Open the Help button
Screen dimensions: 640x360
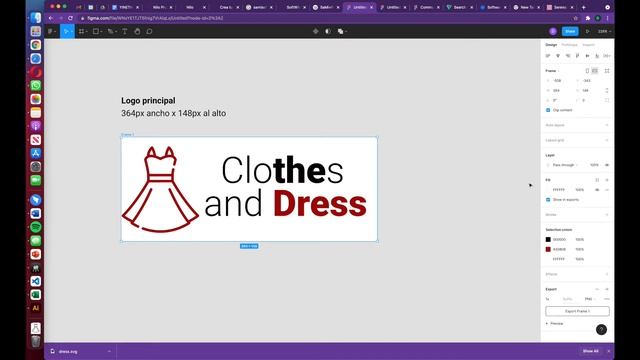click(x=601, y=329)
